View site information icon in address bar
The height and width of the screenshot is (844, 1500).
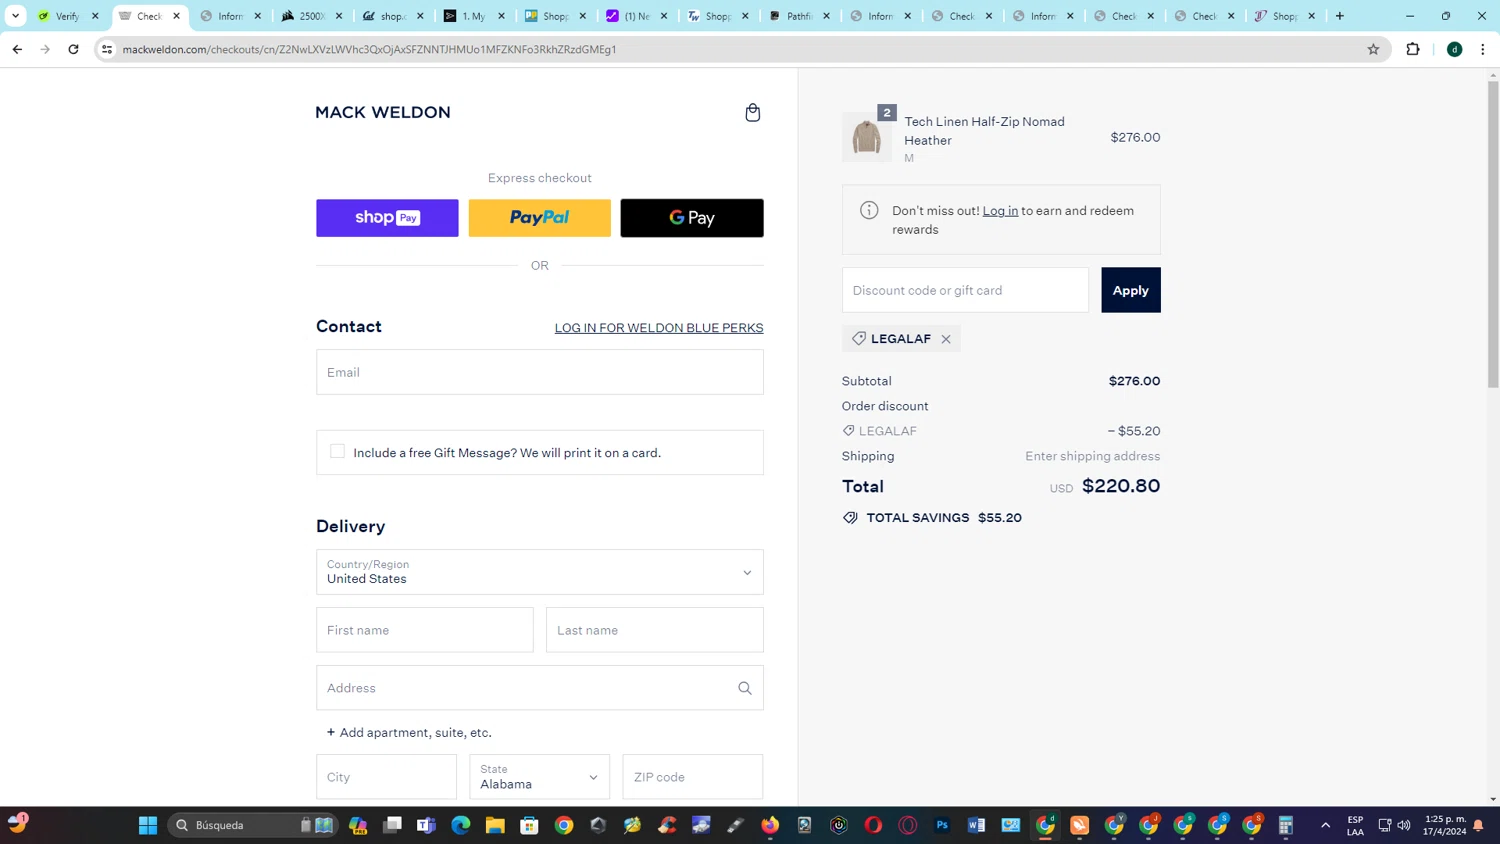pos(107,49)
